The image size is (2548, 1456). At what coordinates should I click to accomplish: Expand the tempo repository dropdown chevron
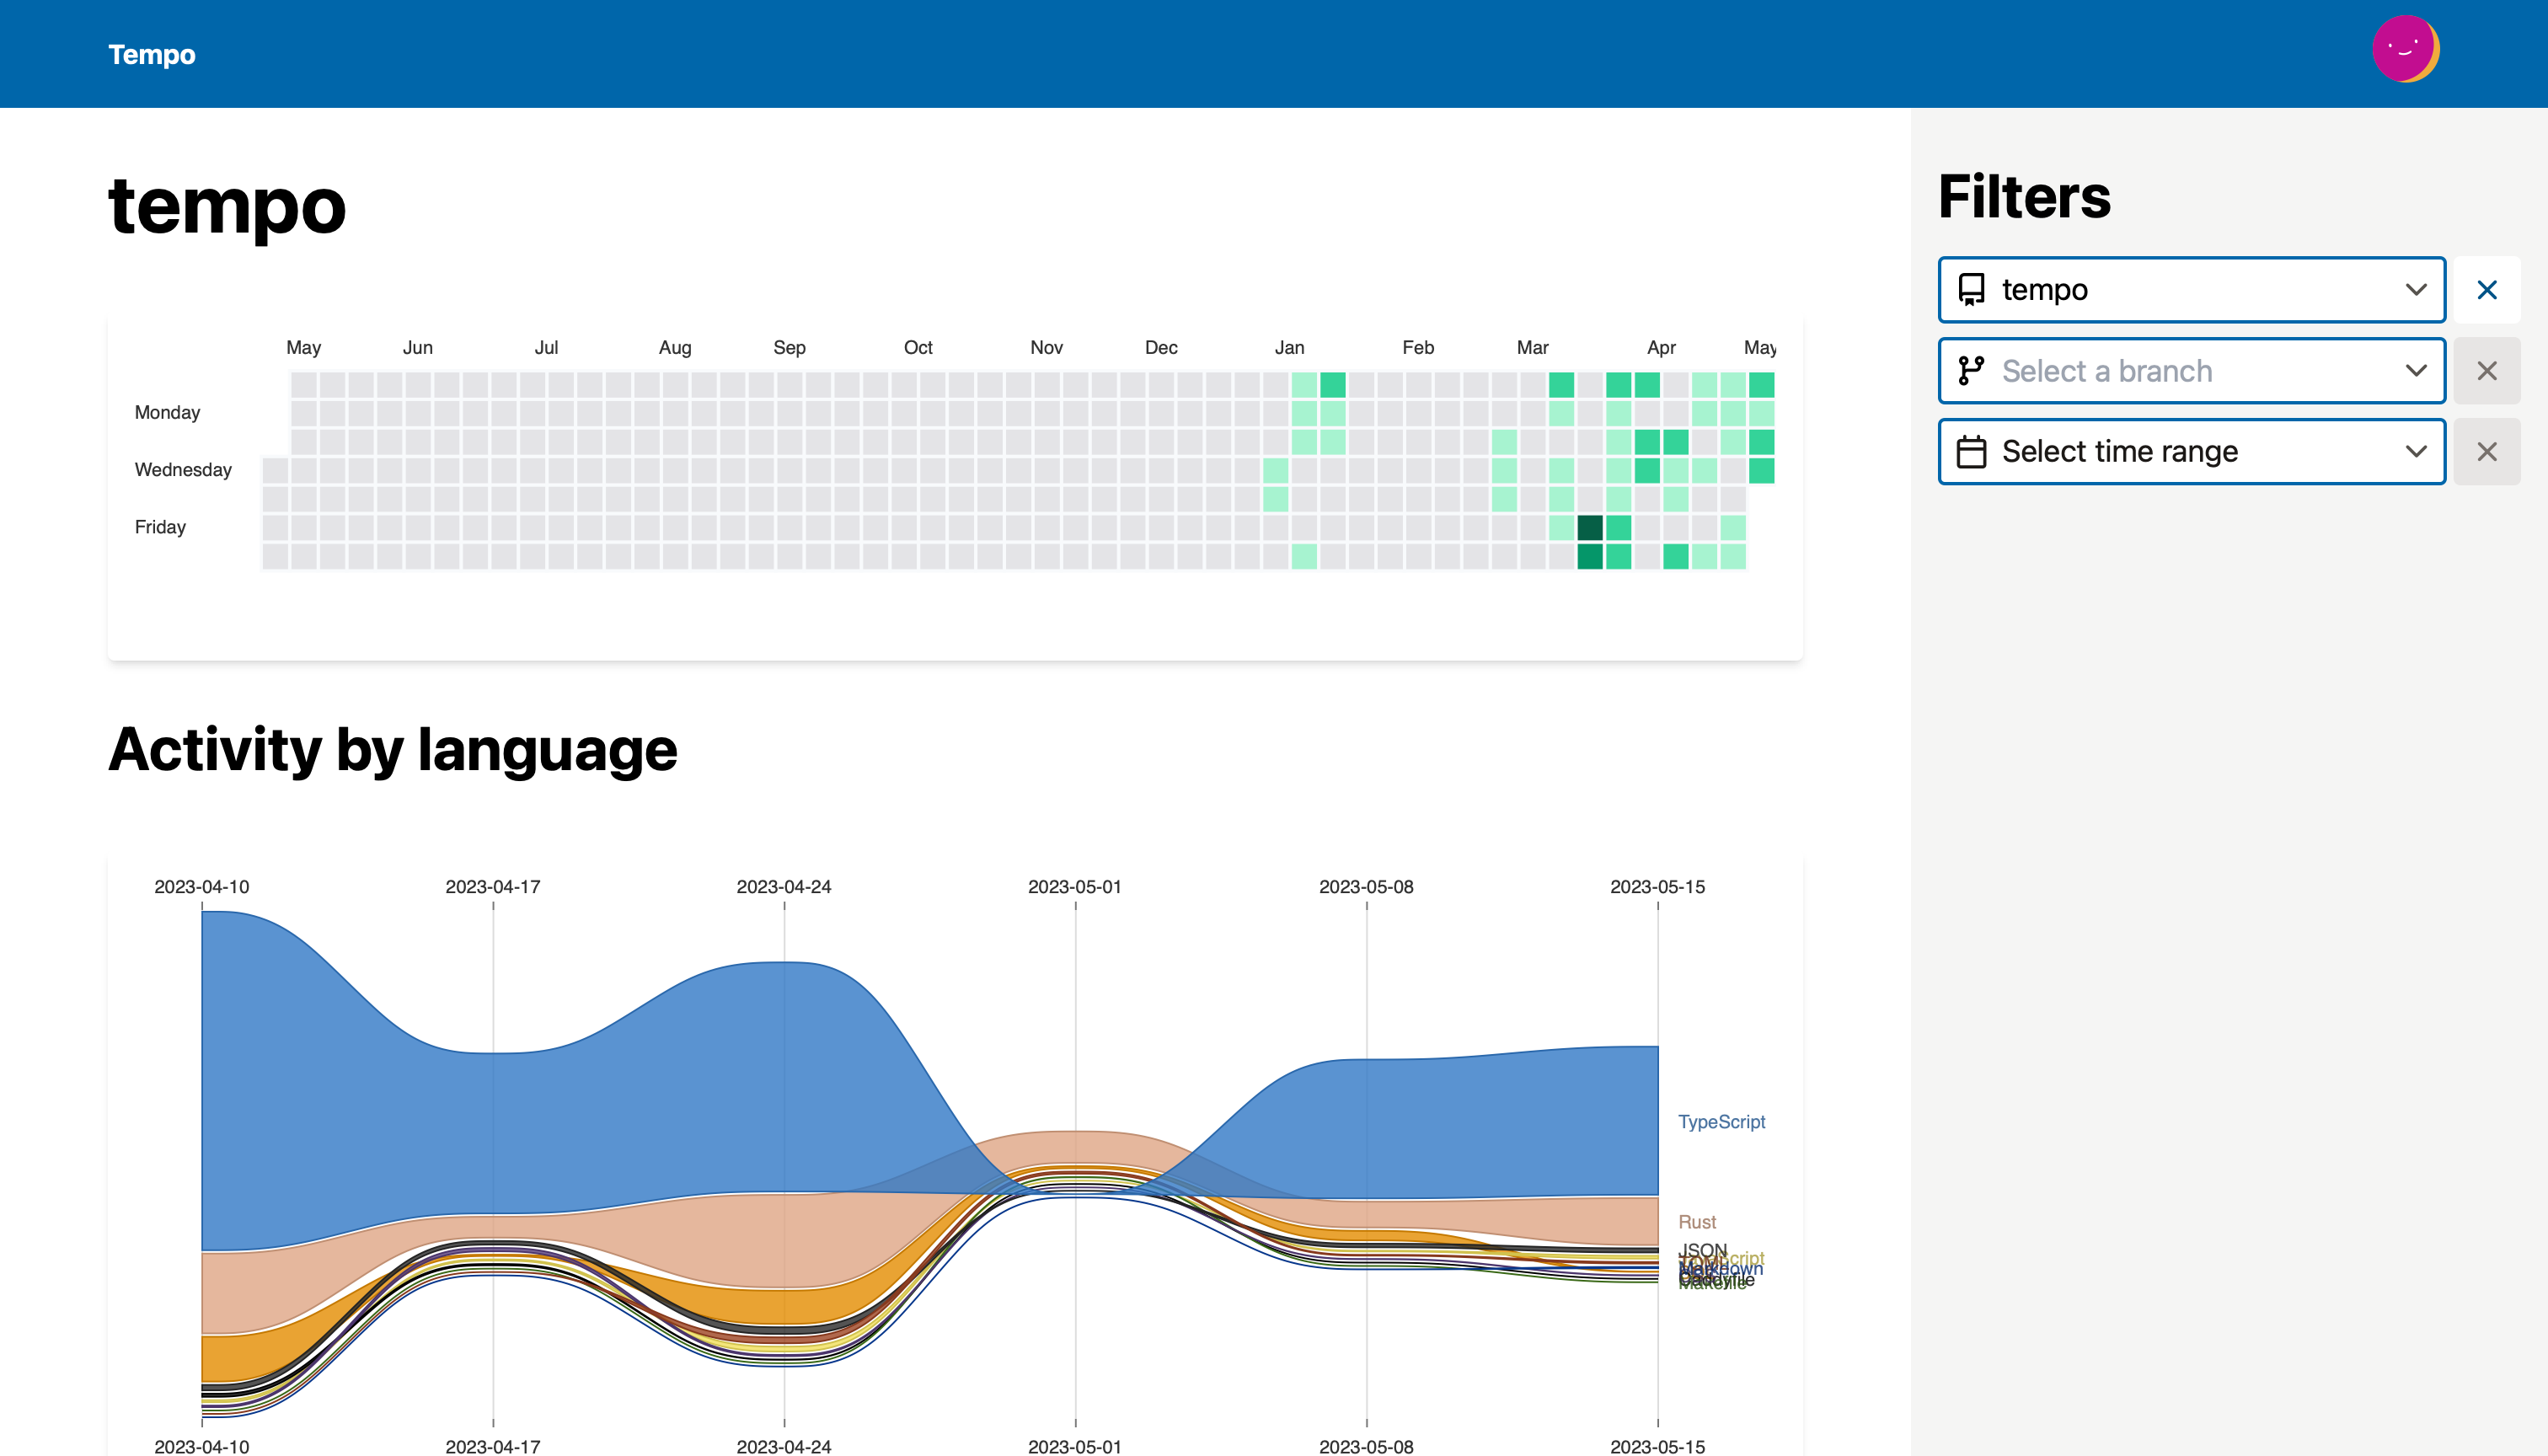2415,290
